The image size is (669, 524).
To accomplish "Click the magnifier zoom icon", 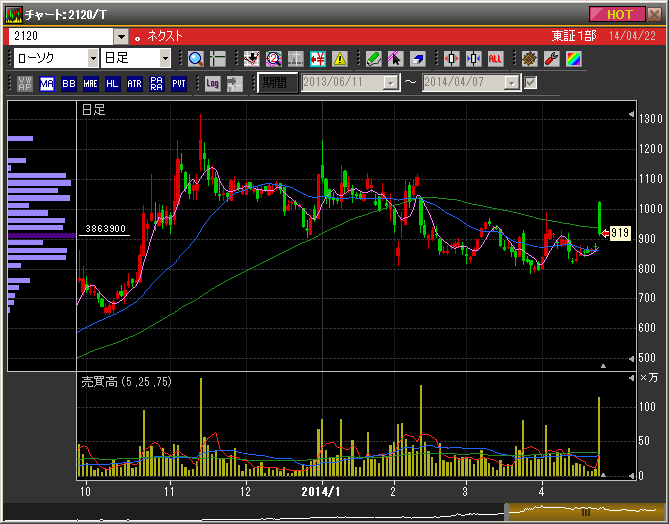I will [196, 58].
